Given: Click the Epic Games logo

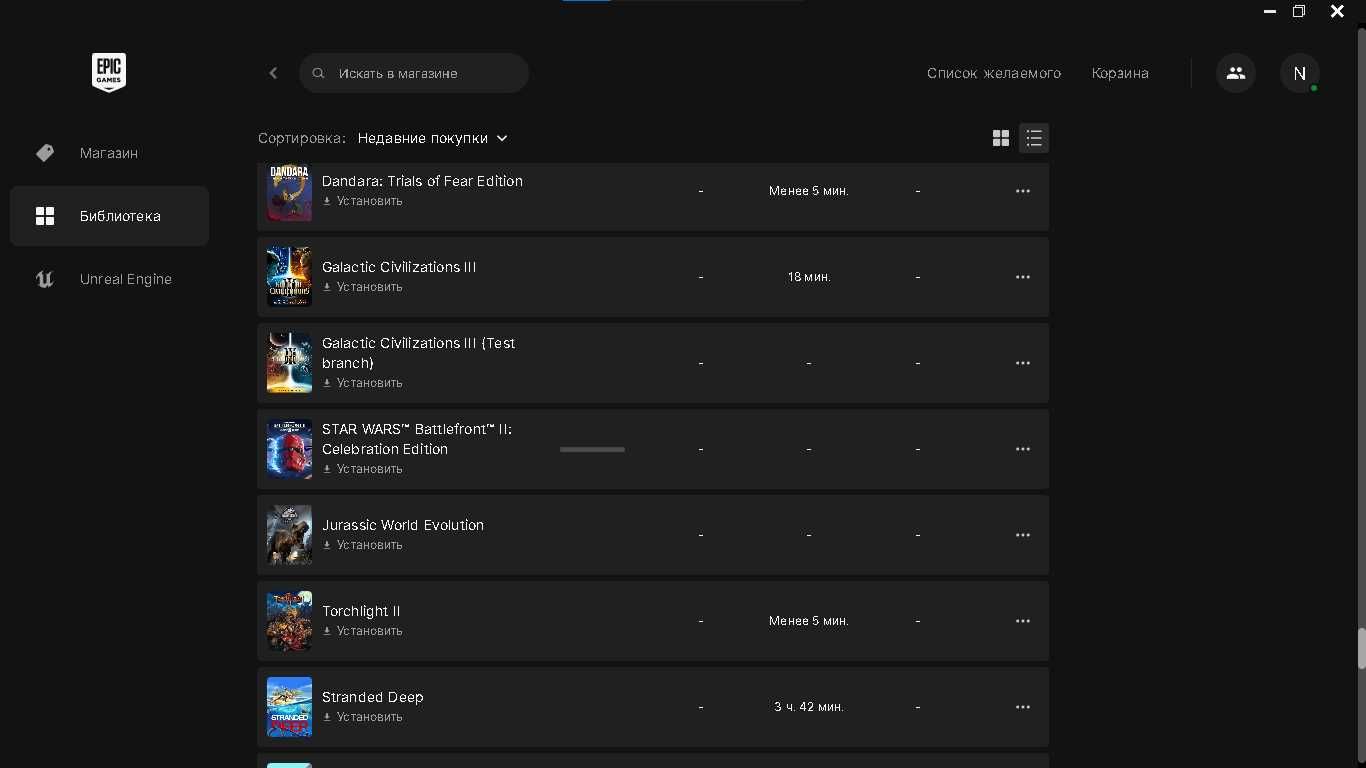Looking at the screenshot, I should (x=109, y=73).
